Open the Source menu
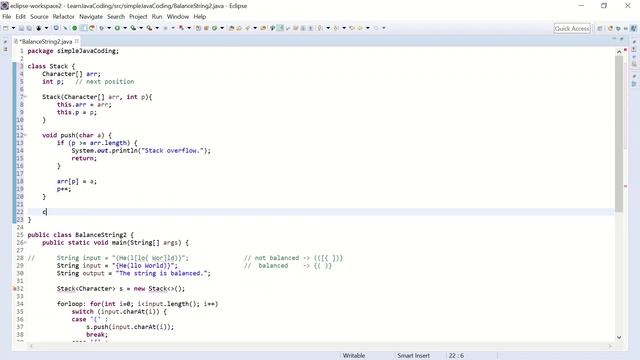Screen dimensions: 640x360 (x=39, y=17)
